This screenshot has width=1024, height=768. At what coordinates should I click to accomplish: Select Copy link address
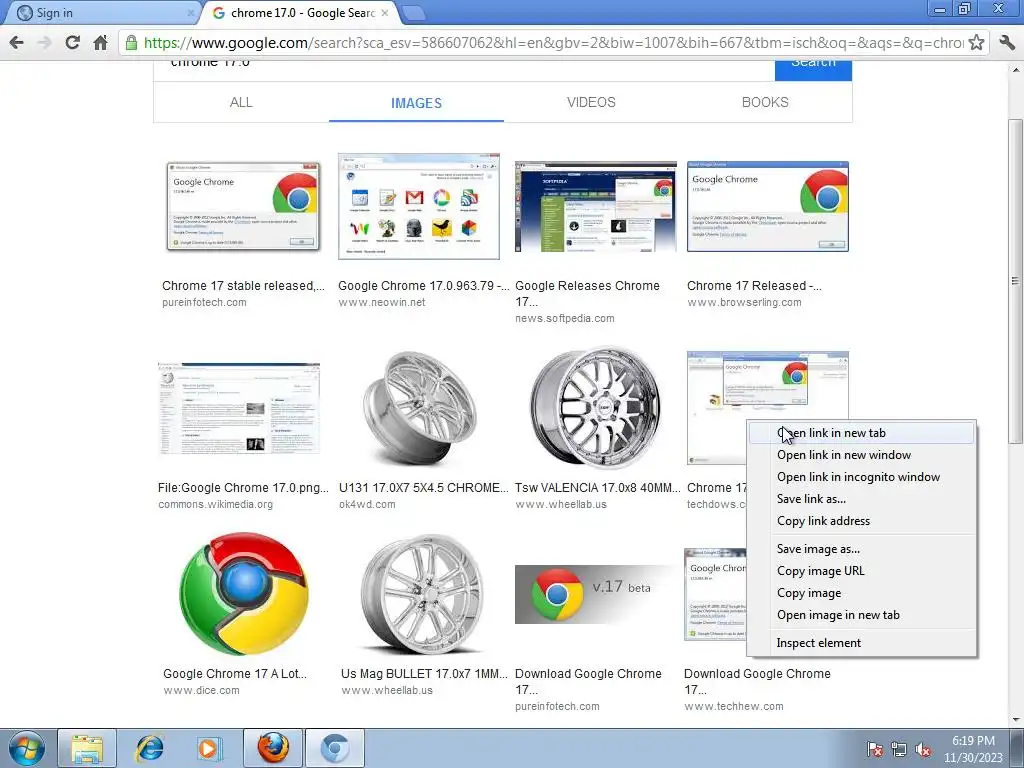(x=861, y=520)
